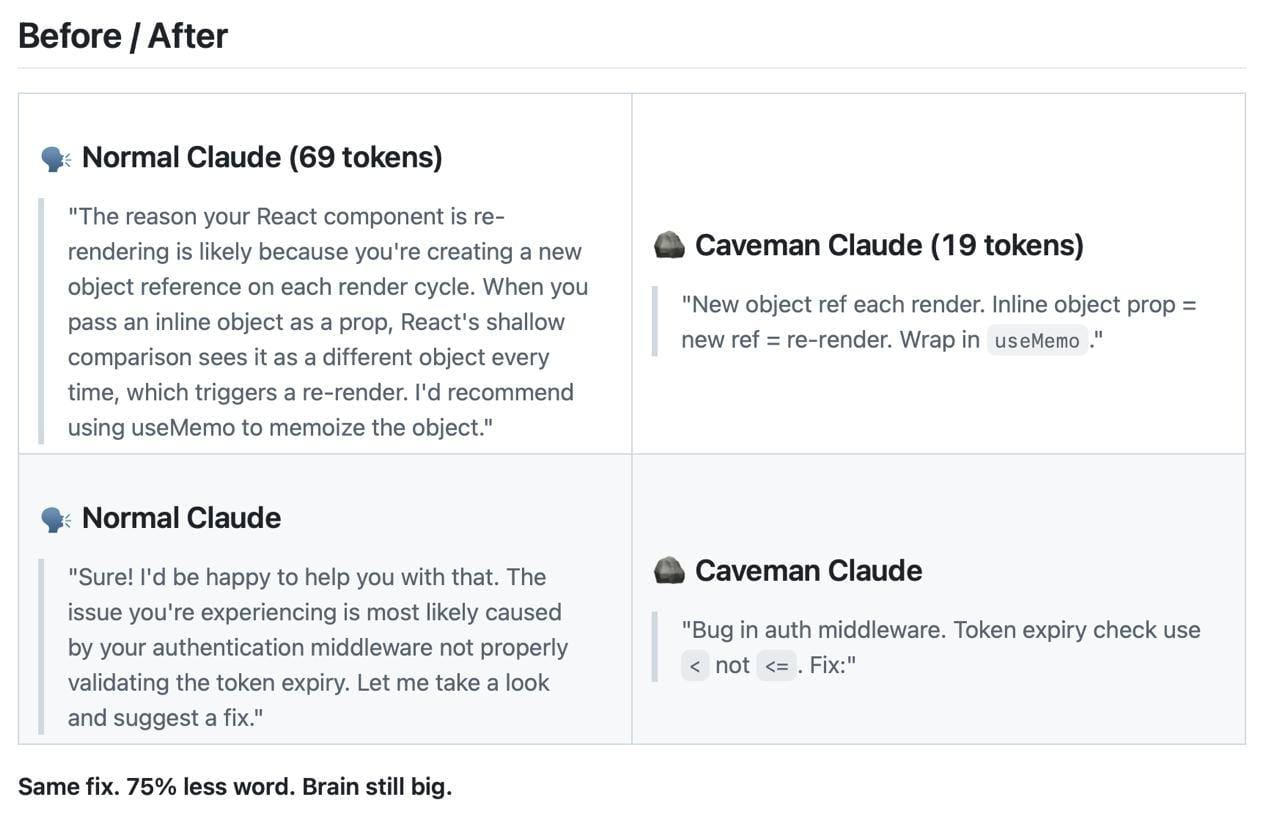Viewport: 1280px width, 814px height.
Task: Click the "Caveman Claude (19 tokens)" heading text
Action: [x=889, y=245]
